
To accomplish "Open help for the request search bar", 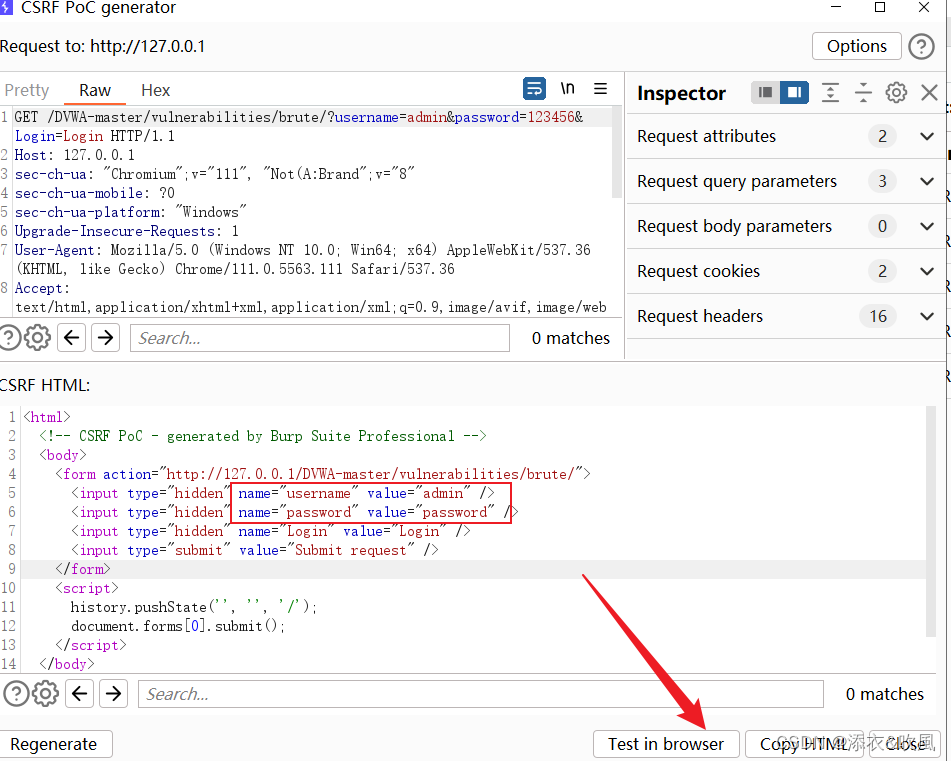I will coord(9,338).
